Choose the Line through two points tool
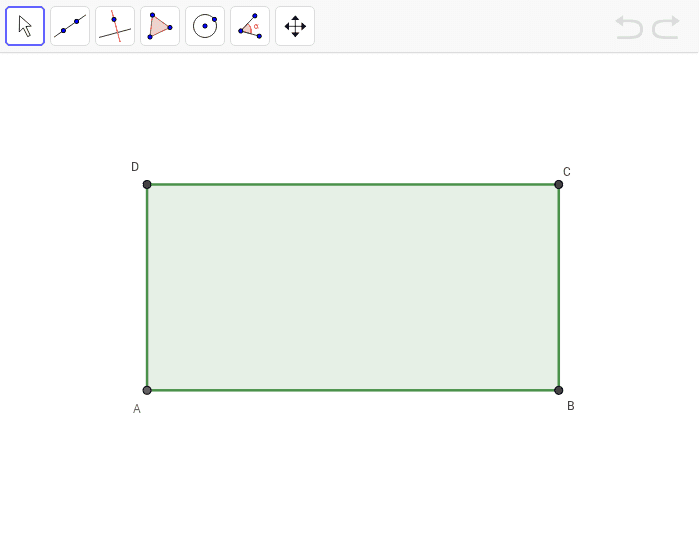The height and width of the screenshot is (550, 700). [70, 26]
